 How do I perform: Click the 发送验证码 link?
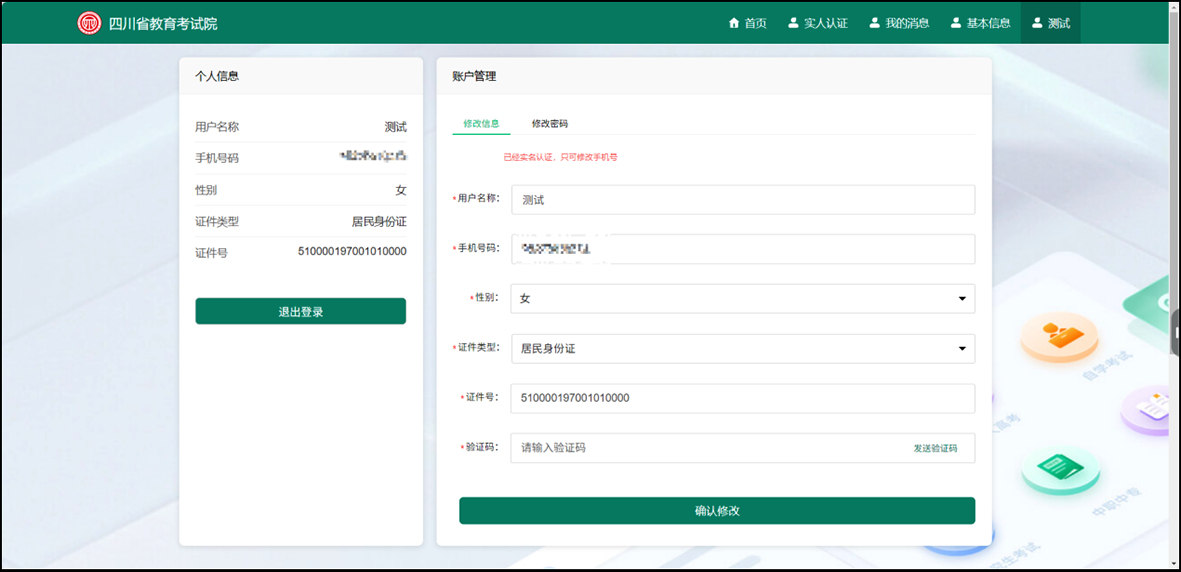coord(934,448)
